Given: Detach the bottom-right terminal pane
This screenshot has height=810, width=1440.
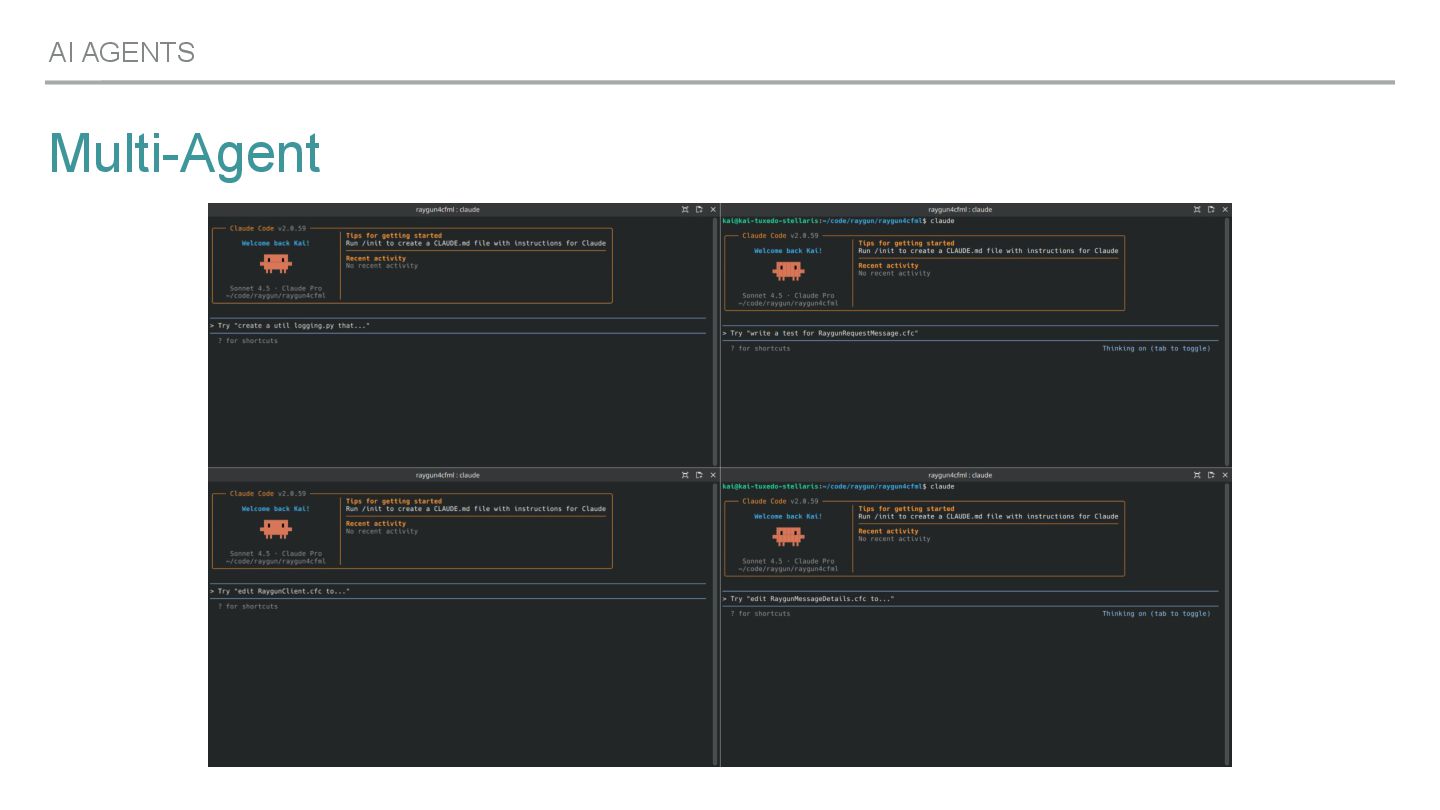Looking at the screenshot, I should pyautogui.click(x=1211, y=475).
